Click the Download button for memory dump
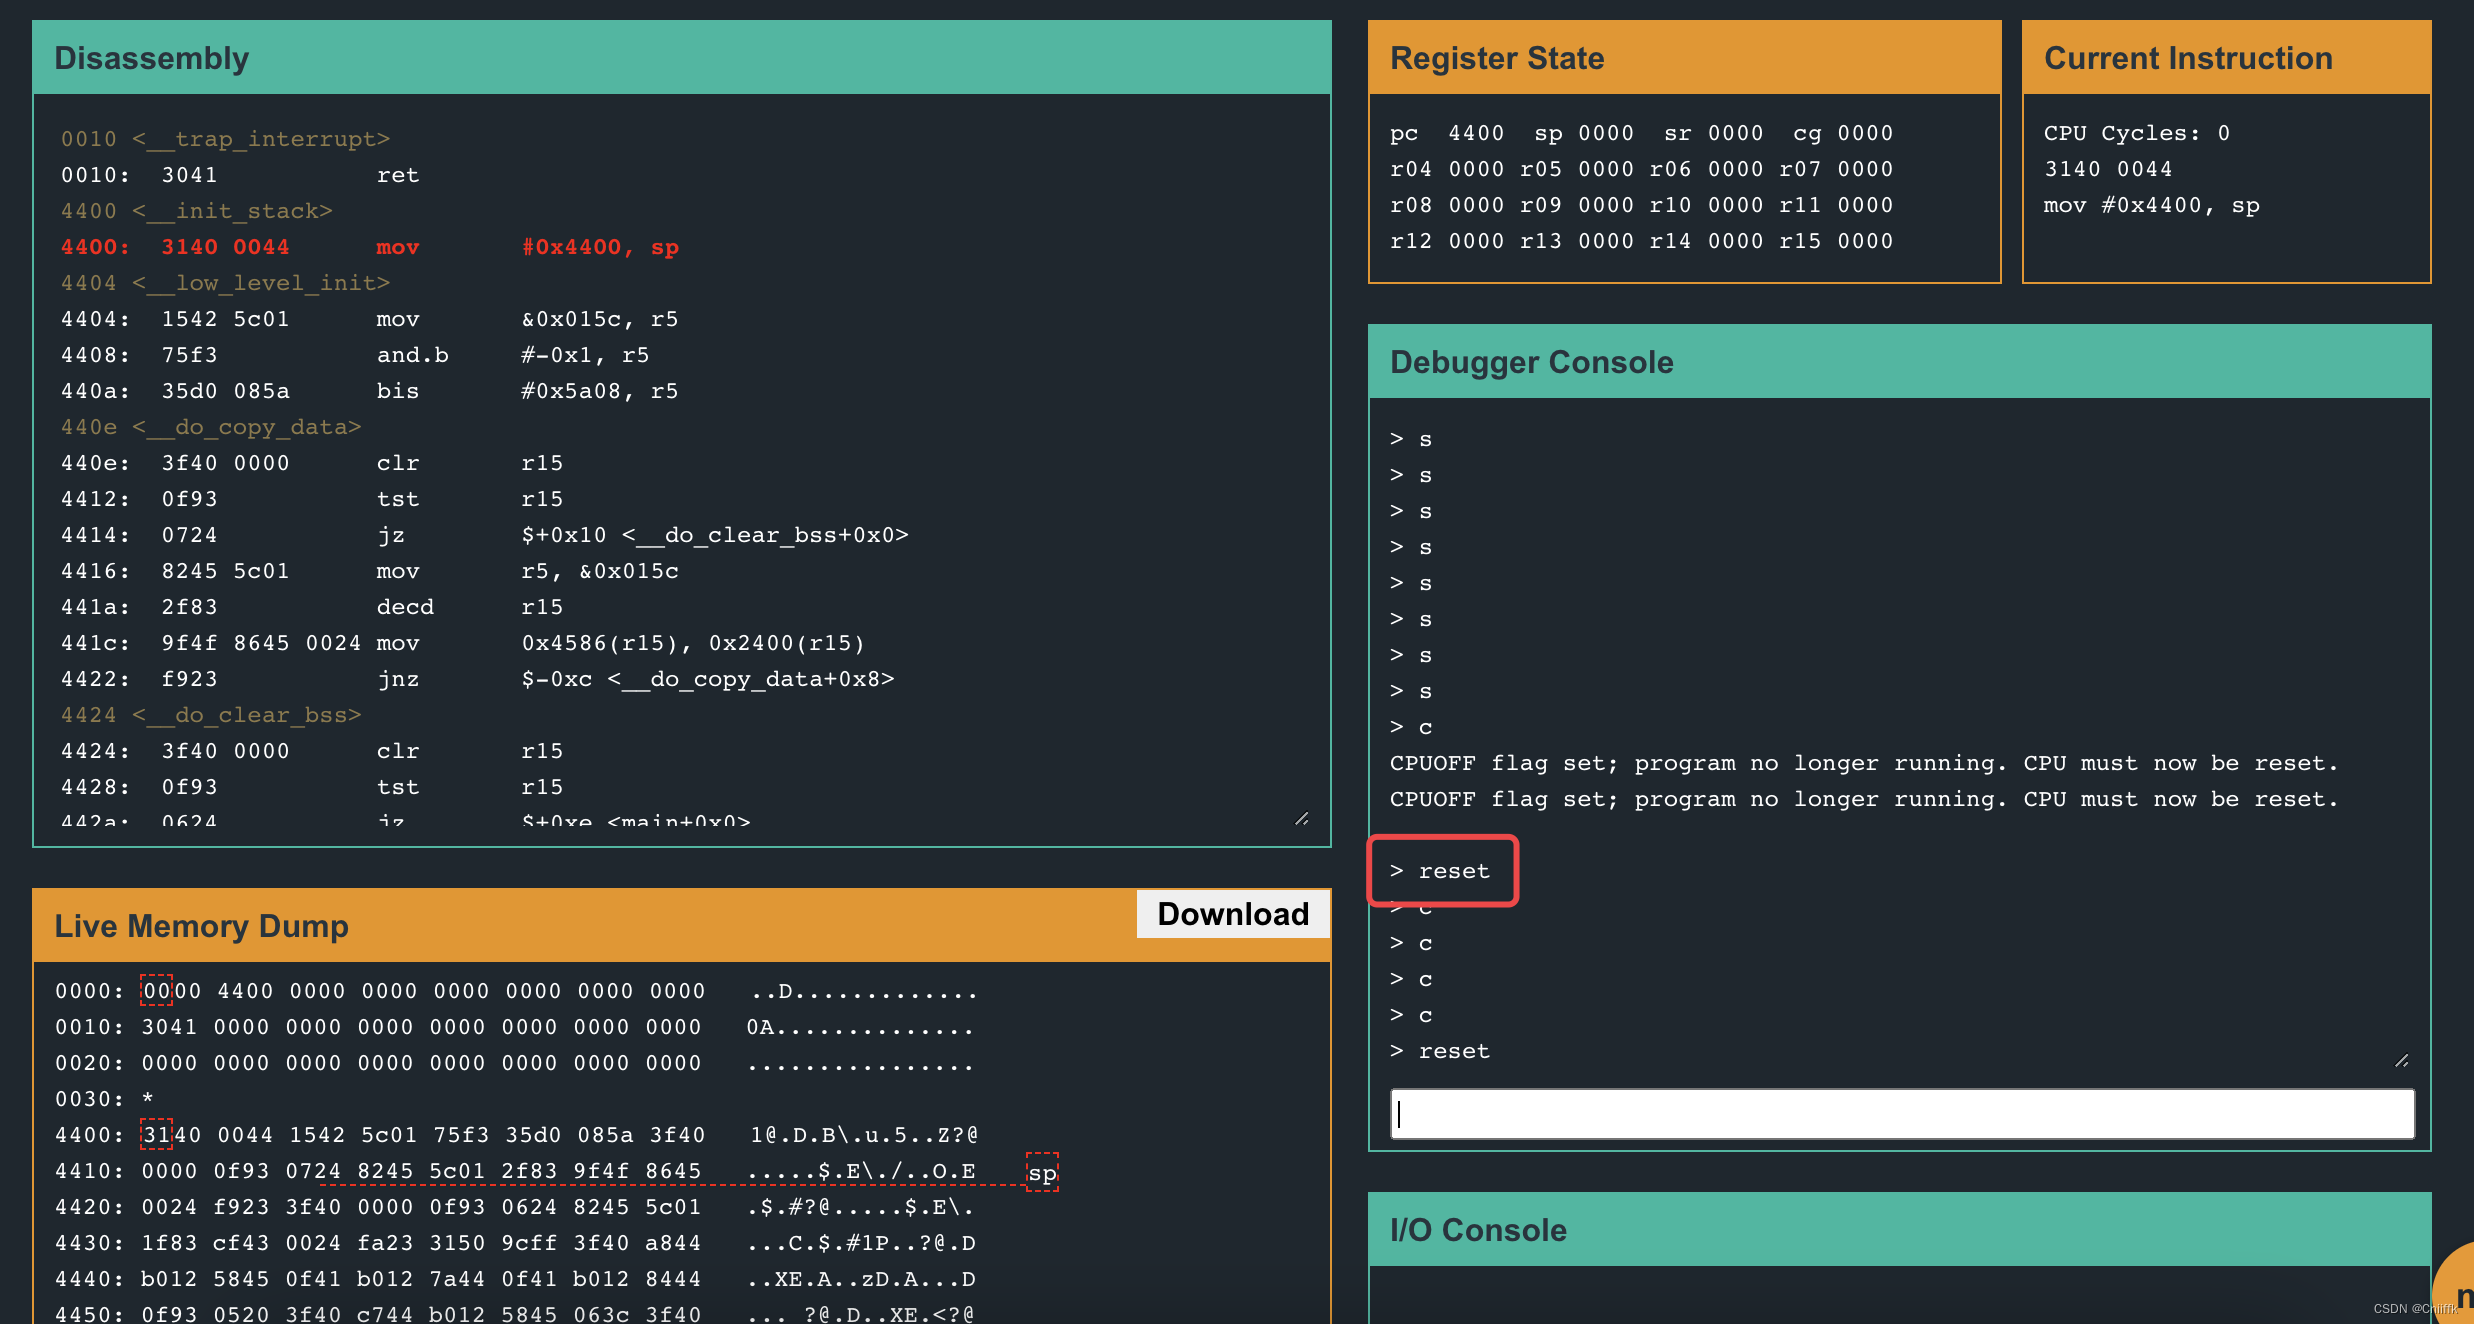The height and width of the screenshot is (1324, 2474). [x=1233, y=914]
